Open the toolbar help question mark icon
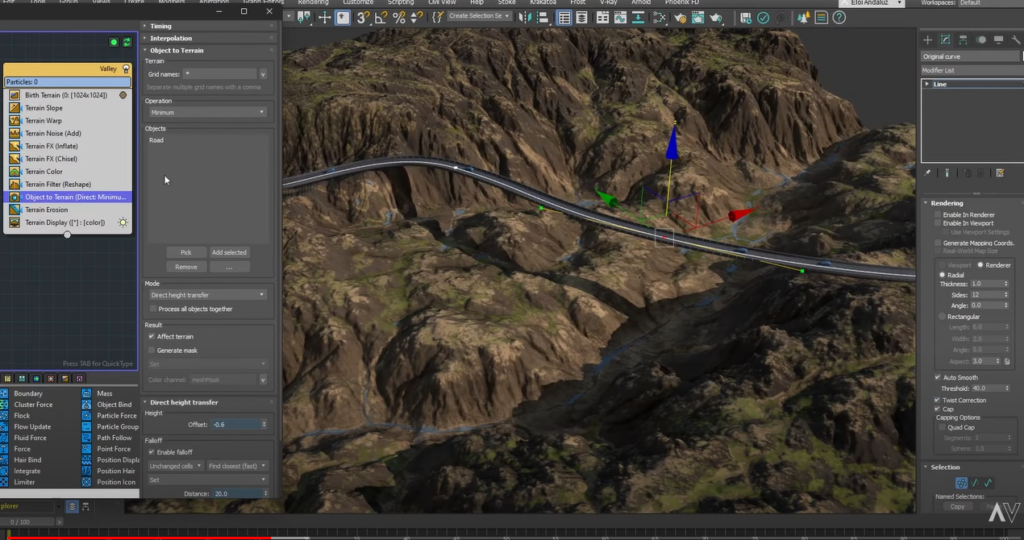 [839, 18]
